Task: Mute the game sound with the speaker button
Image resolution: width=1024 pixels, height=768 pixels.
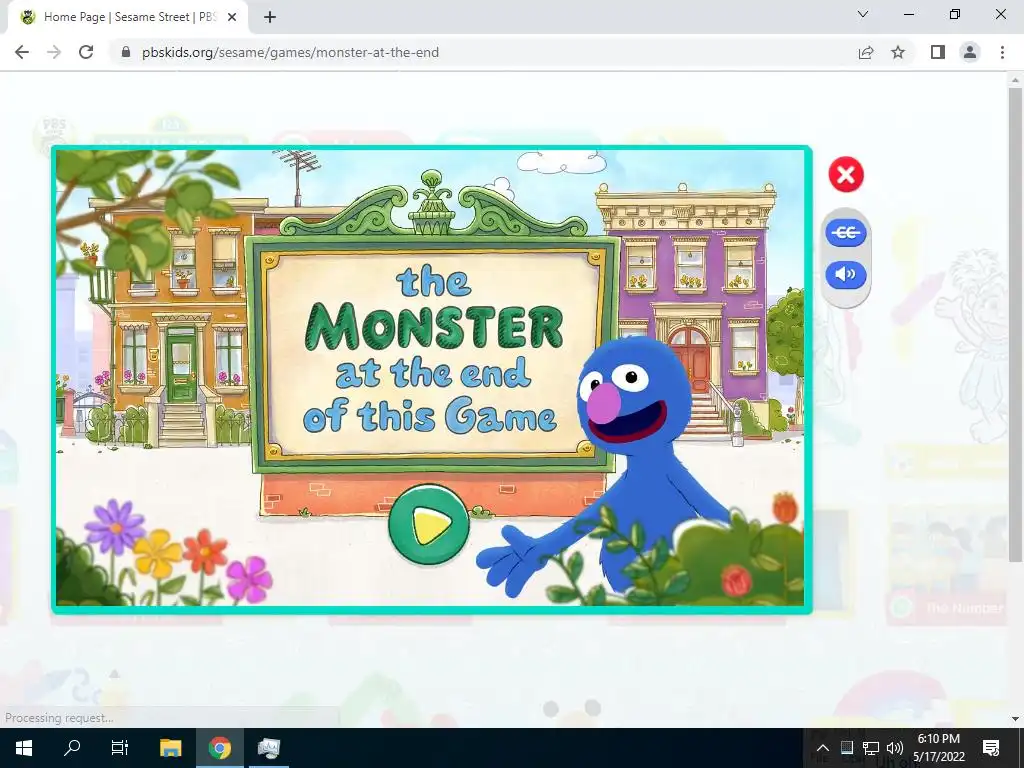Action: [x=846, y=274]
